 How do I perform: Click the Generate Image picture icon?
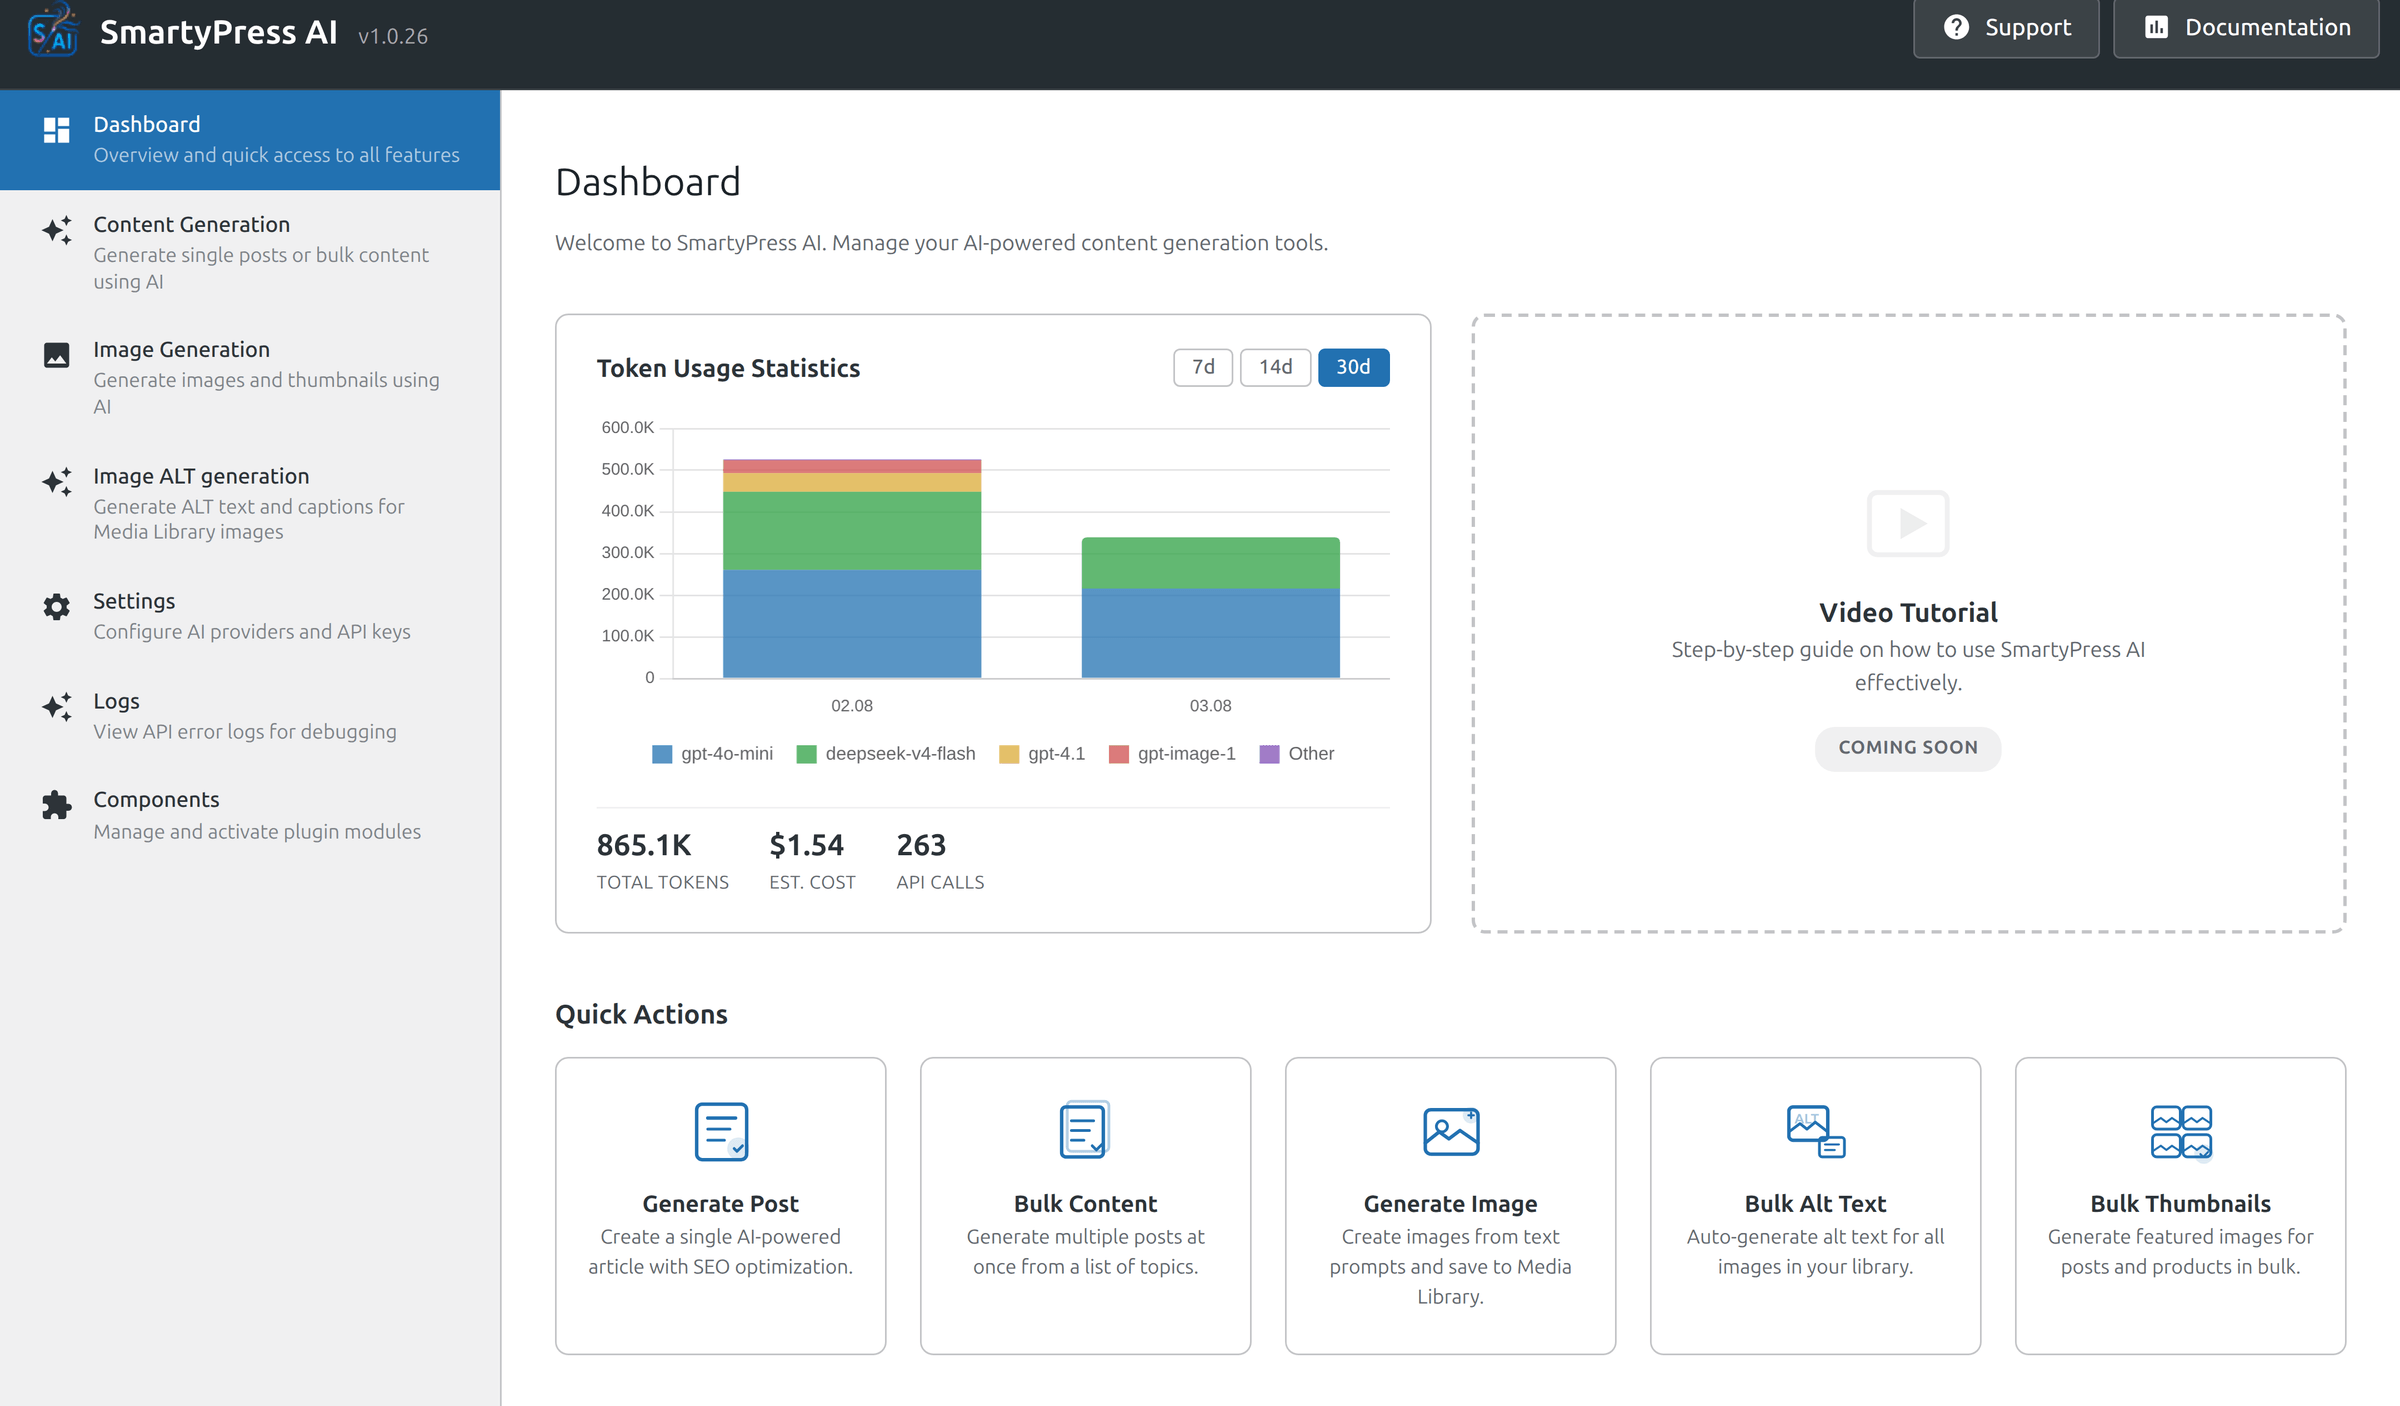1451,1131
